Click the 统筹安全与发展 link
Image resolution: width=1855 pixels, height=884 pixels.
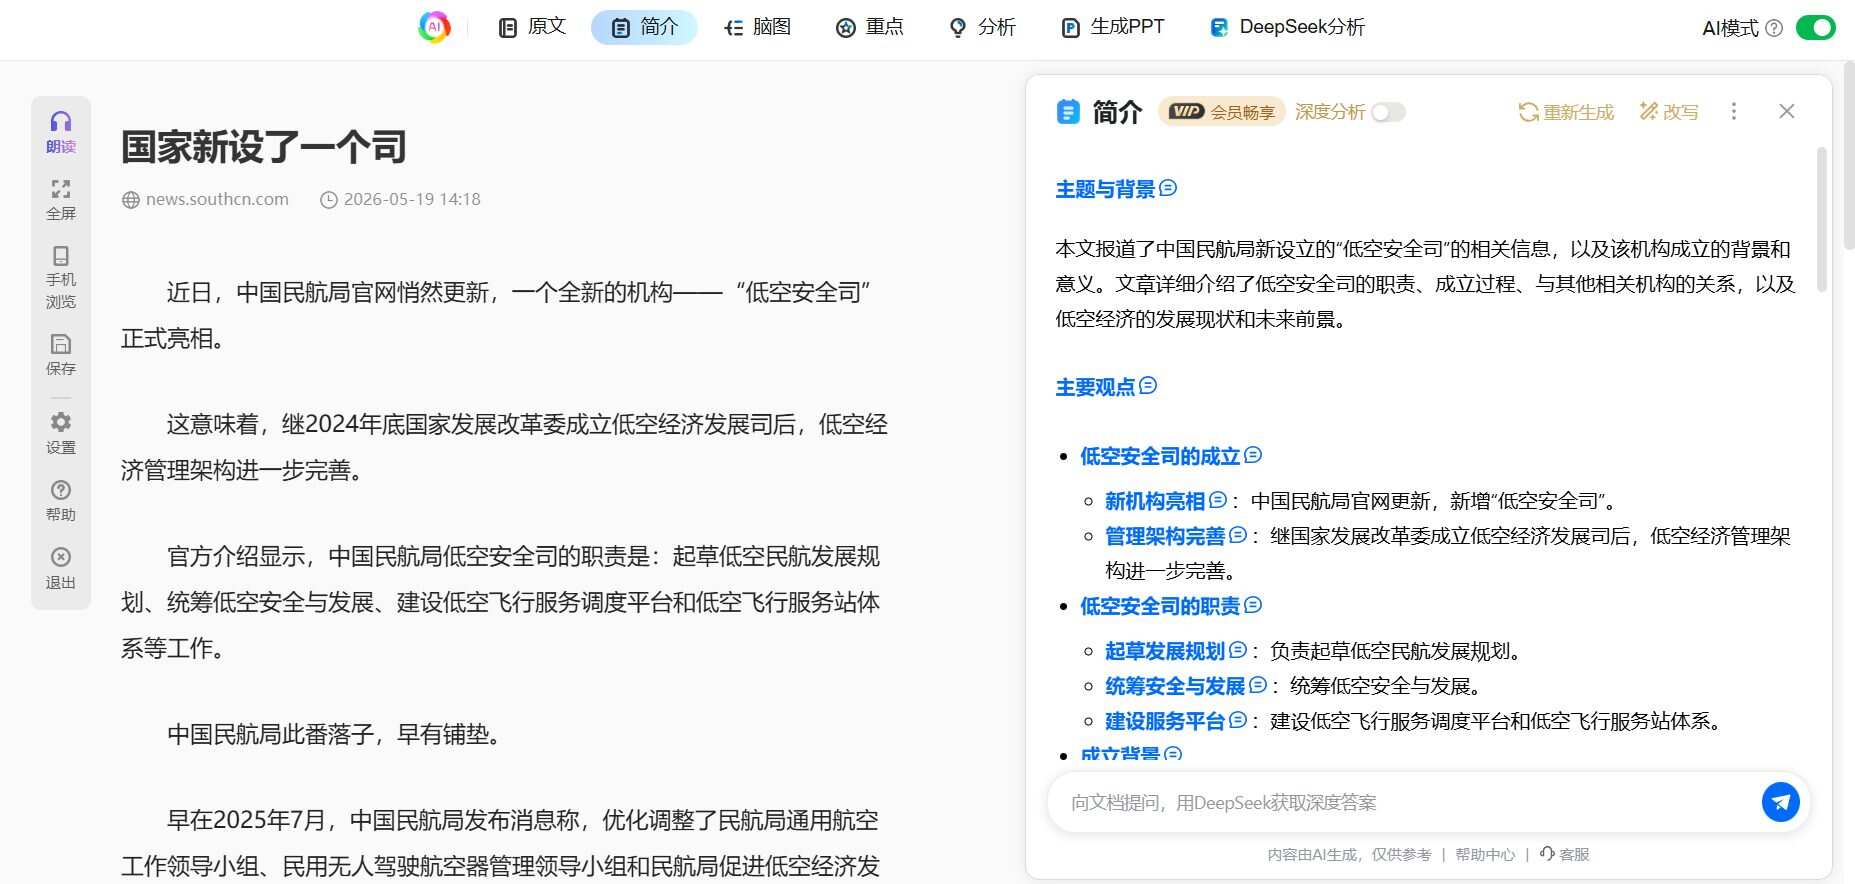pyautogui.click(x=1175, y=686)
